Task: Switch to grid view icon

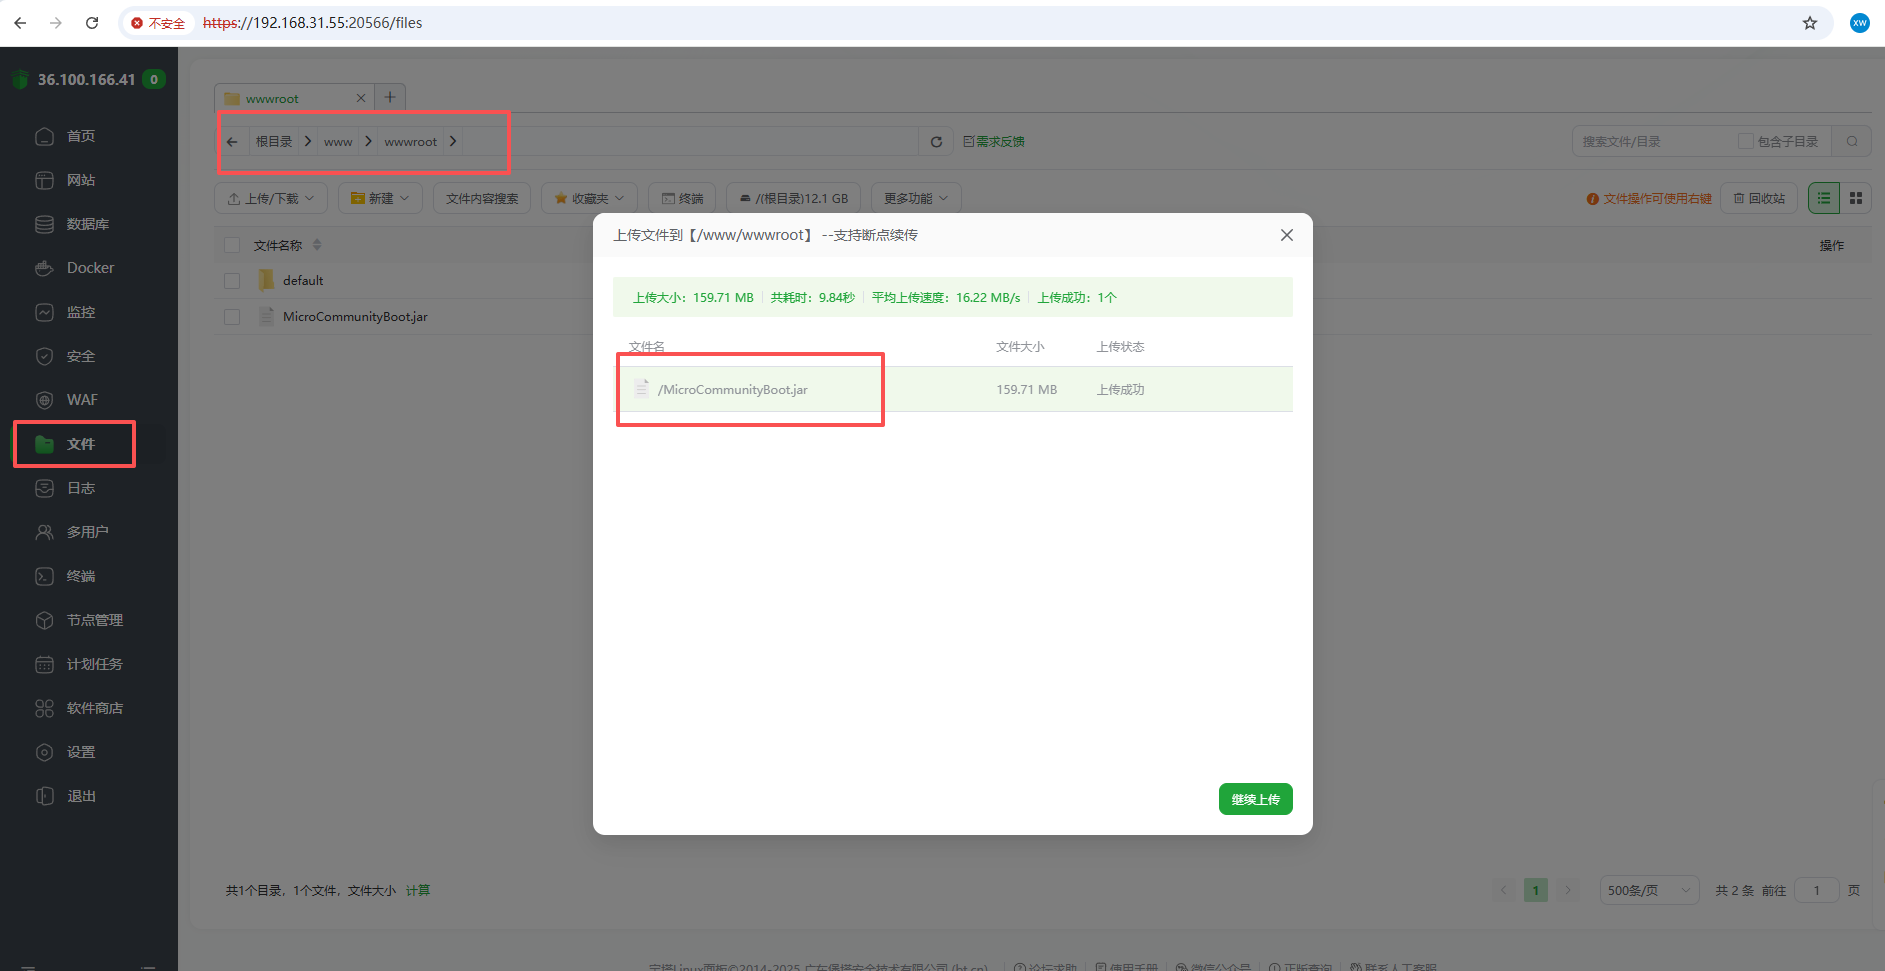Action: [x=1856, y=198]
